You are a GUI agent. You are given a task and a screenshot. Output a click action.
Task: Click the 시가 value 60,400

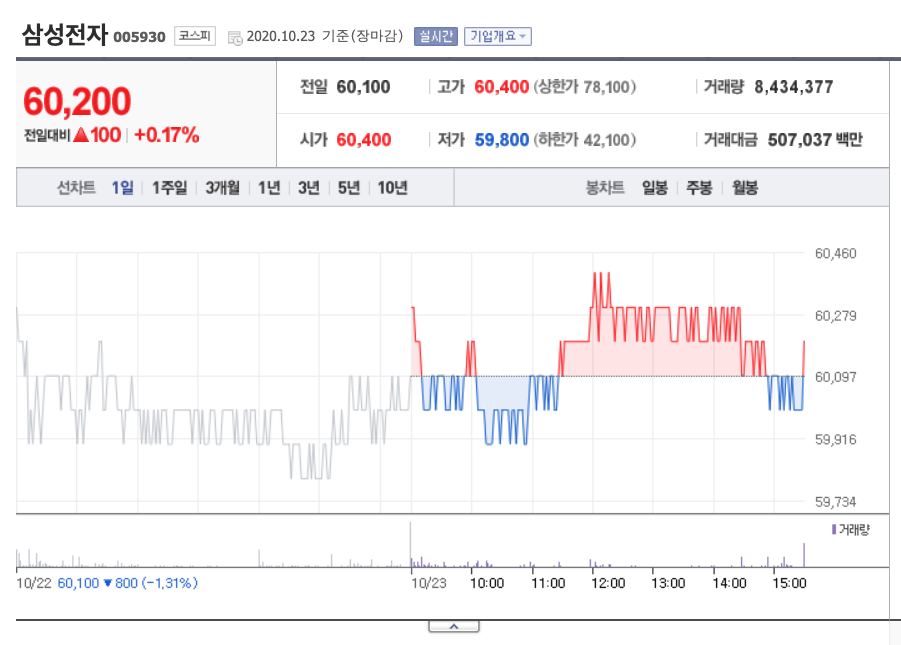(364, 140)
